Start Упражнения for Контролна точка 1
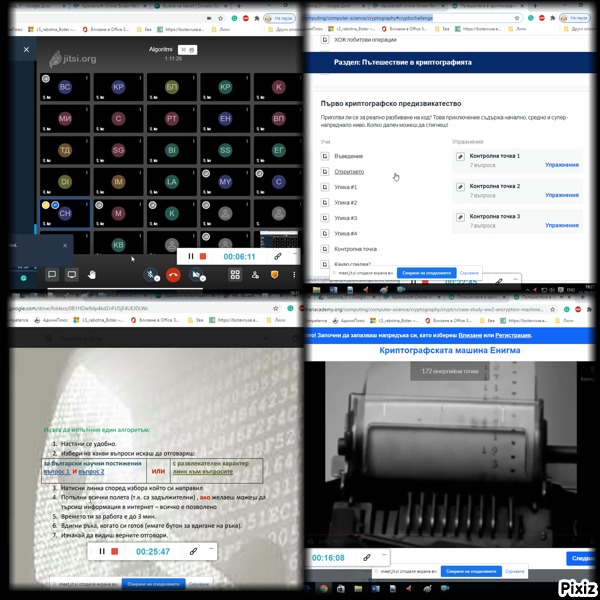This screenshot has width=600, height=600. coord(561,165)
